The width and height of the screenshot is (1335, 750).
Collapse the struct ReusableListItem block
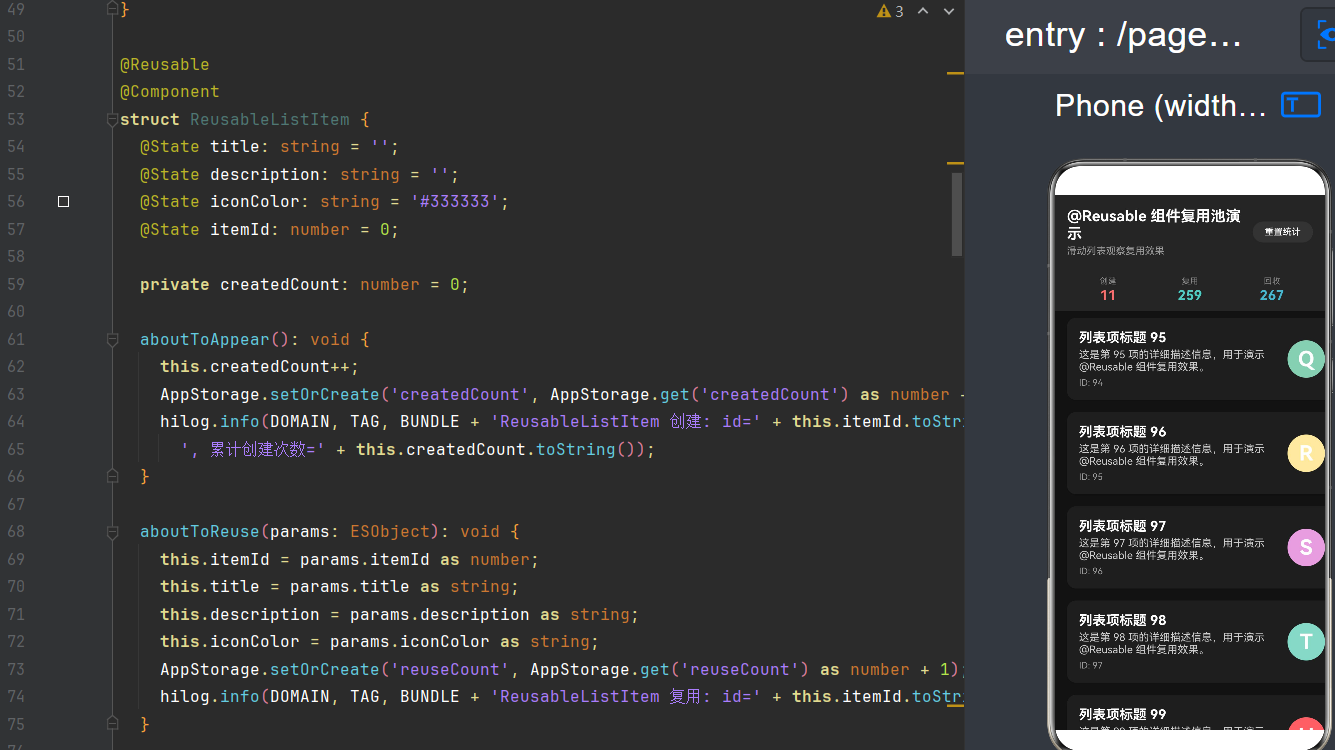point(112,120)
